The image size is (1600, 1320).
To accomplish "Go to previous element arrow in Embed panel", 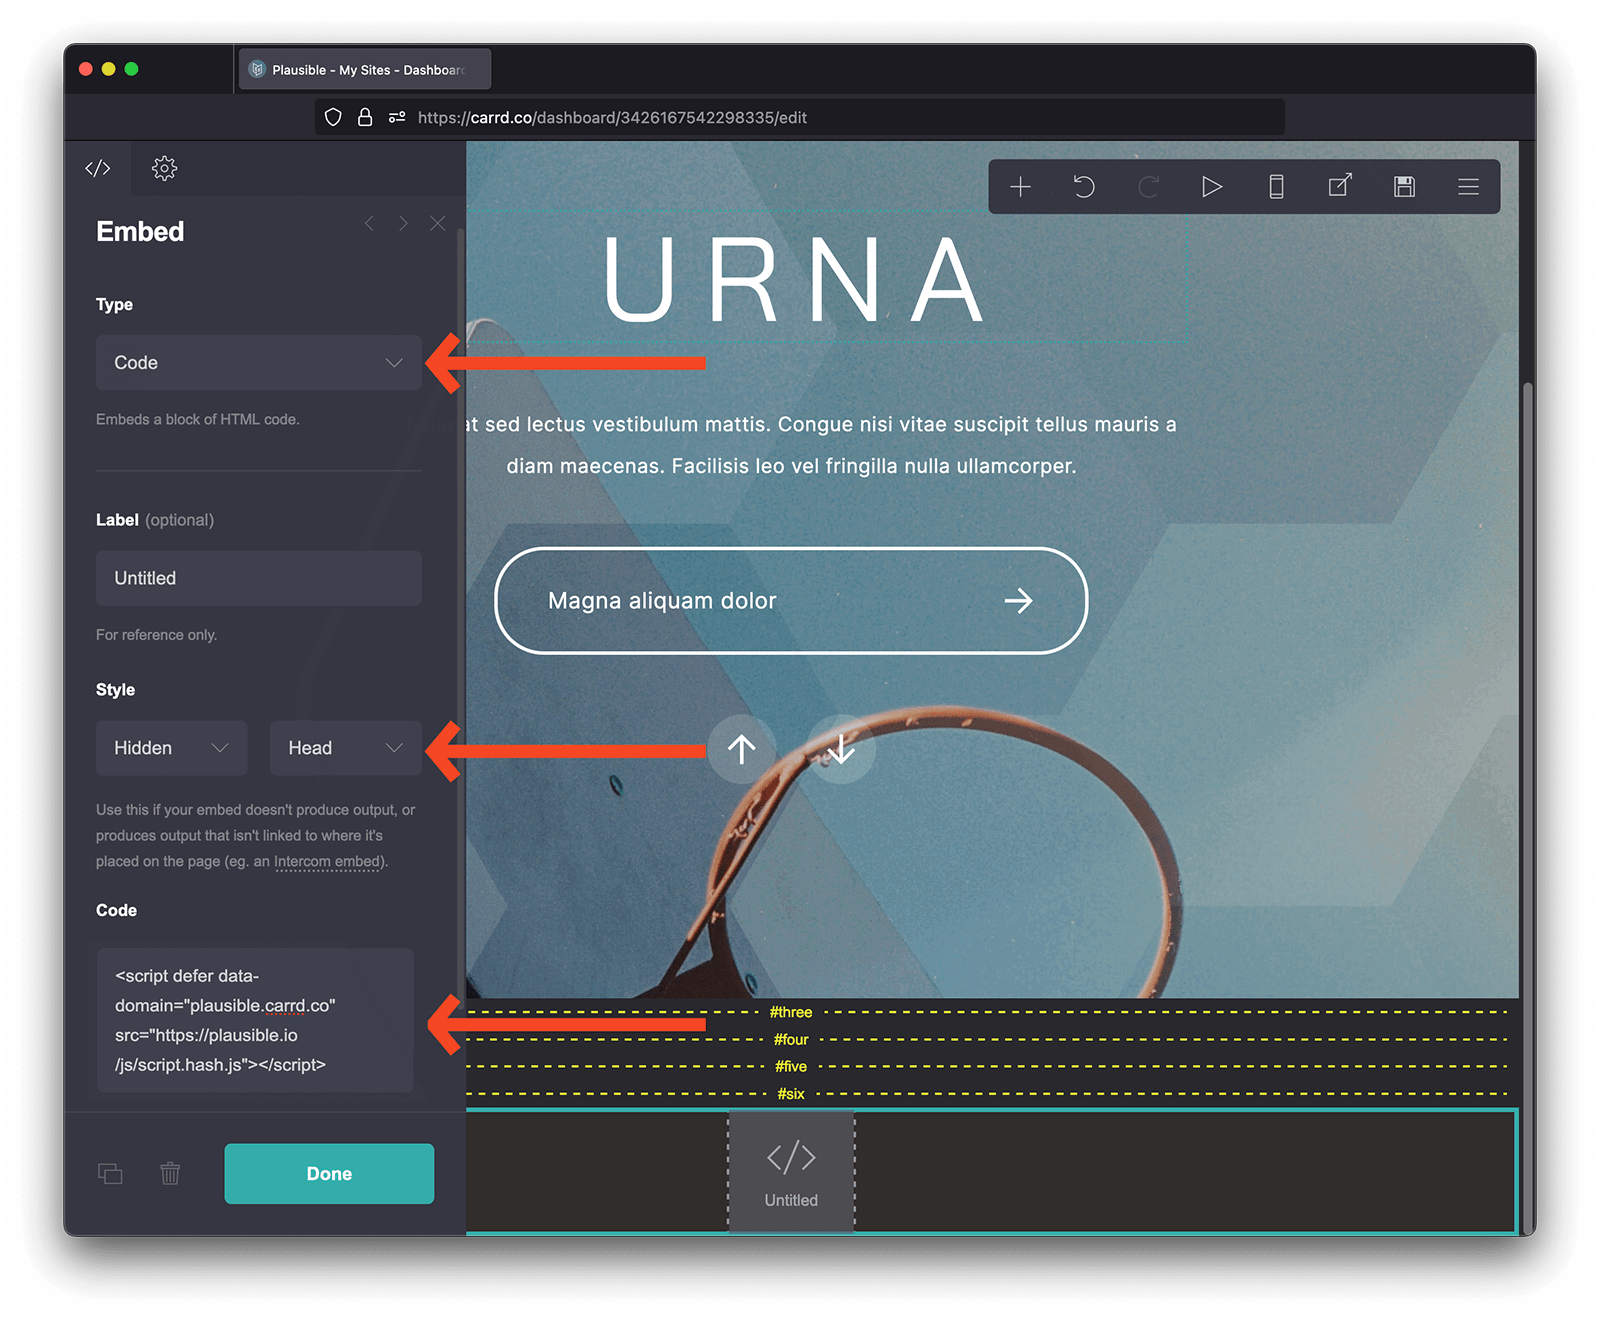I will click(x=370, y=223).
